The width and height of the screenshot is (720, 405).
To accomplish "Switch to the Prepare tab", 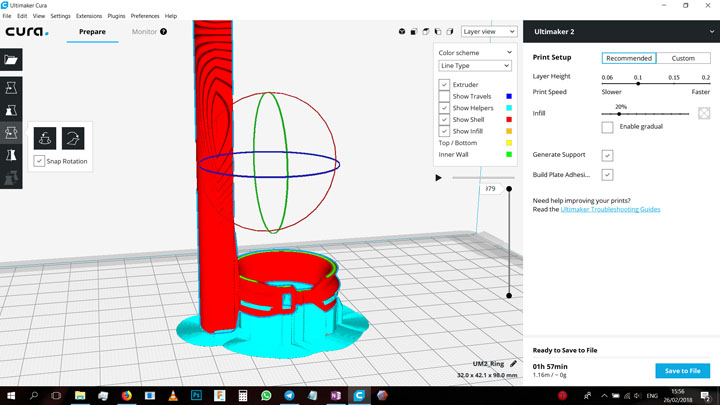I will tap(92, 32).
